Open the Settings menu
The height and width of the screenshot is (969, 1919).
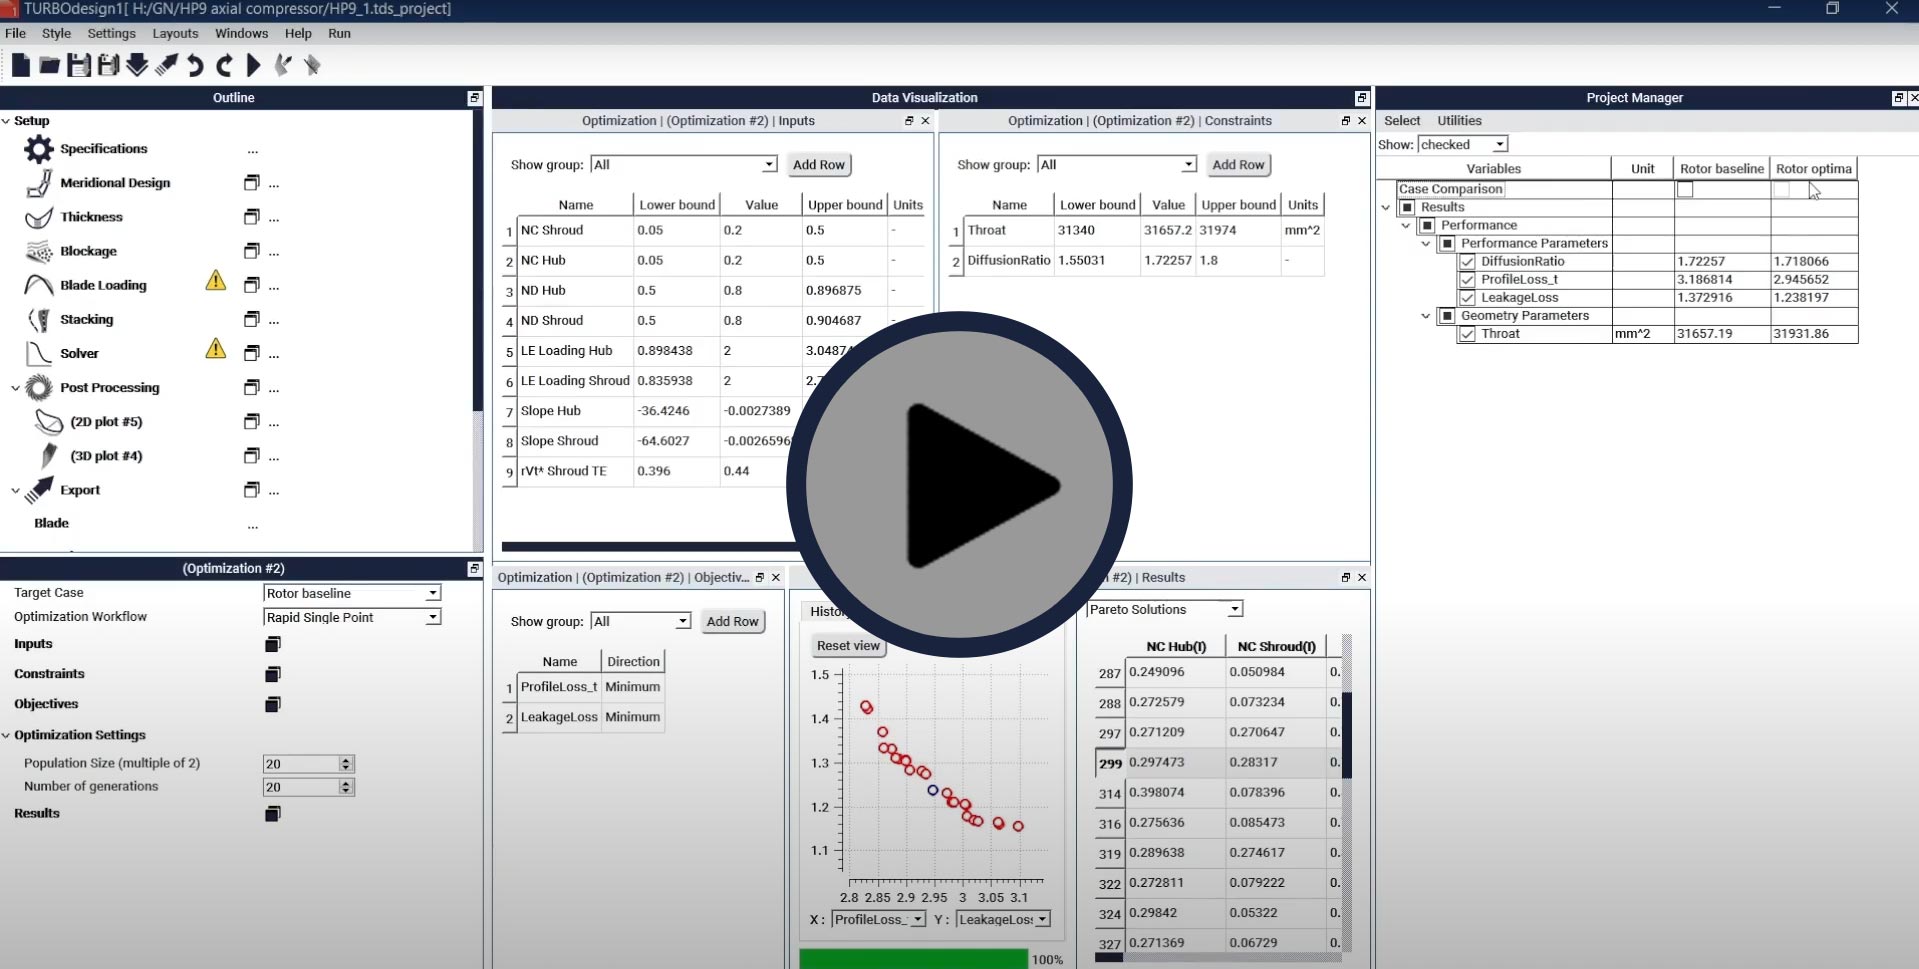(x=111, y=33)
